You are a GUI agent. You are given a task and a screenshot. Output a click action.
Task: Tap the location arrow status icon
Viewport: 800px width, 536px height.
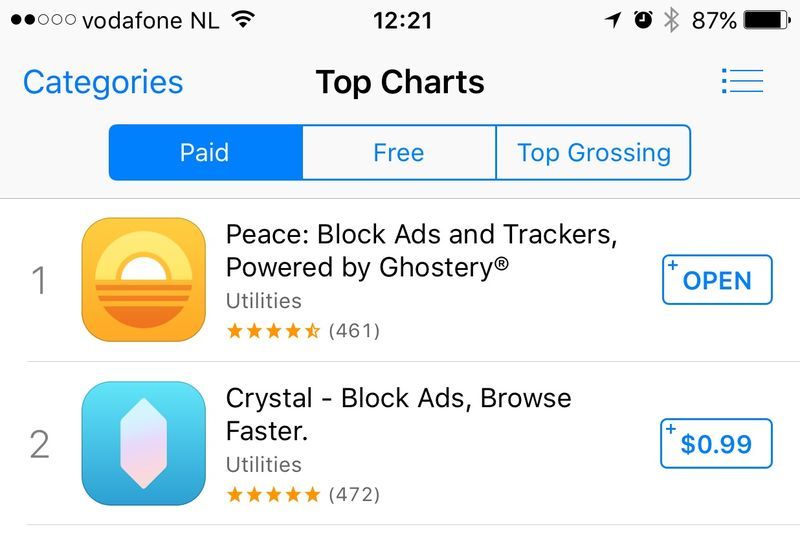613,20
